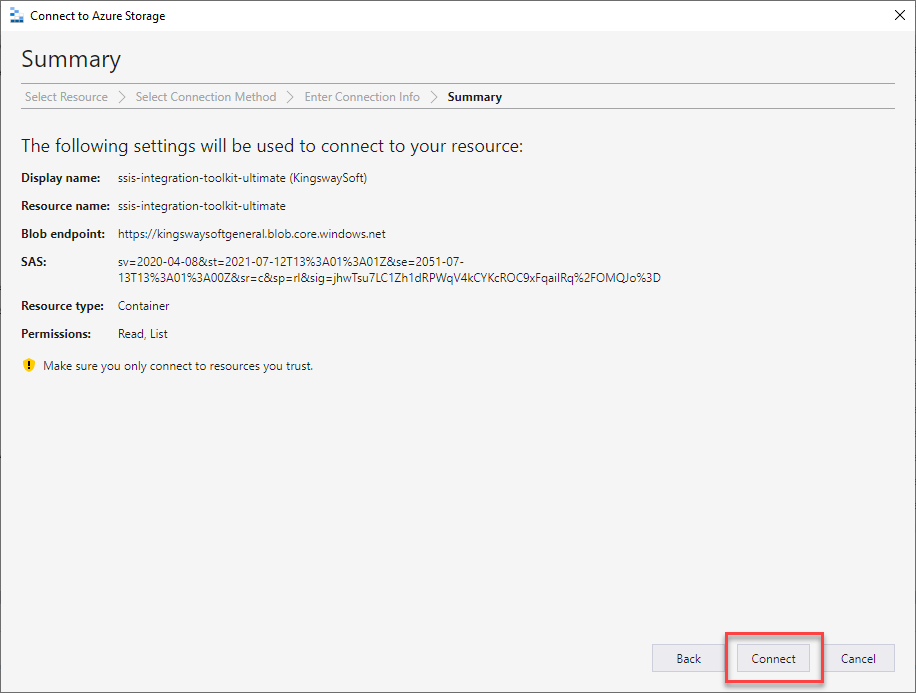The width and height of the screenshot is (916, 693).
Task: Click the 'Resource name:' label
Action: pyautogui.click(x=65, y=206)
